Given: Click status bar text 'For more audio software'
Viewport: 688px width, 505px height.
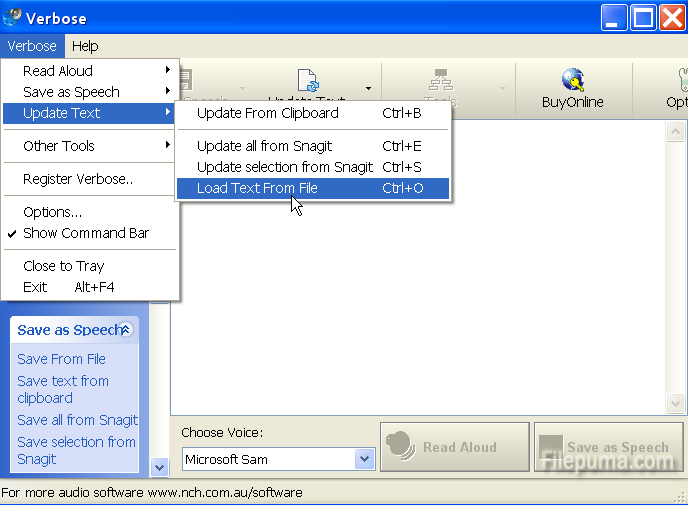Looking at the screenshot, I should 72,493.
